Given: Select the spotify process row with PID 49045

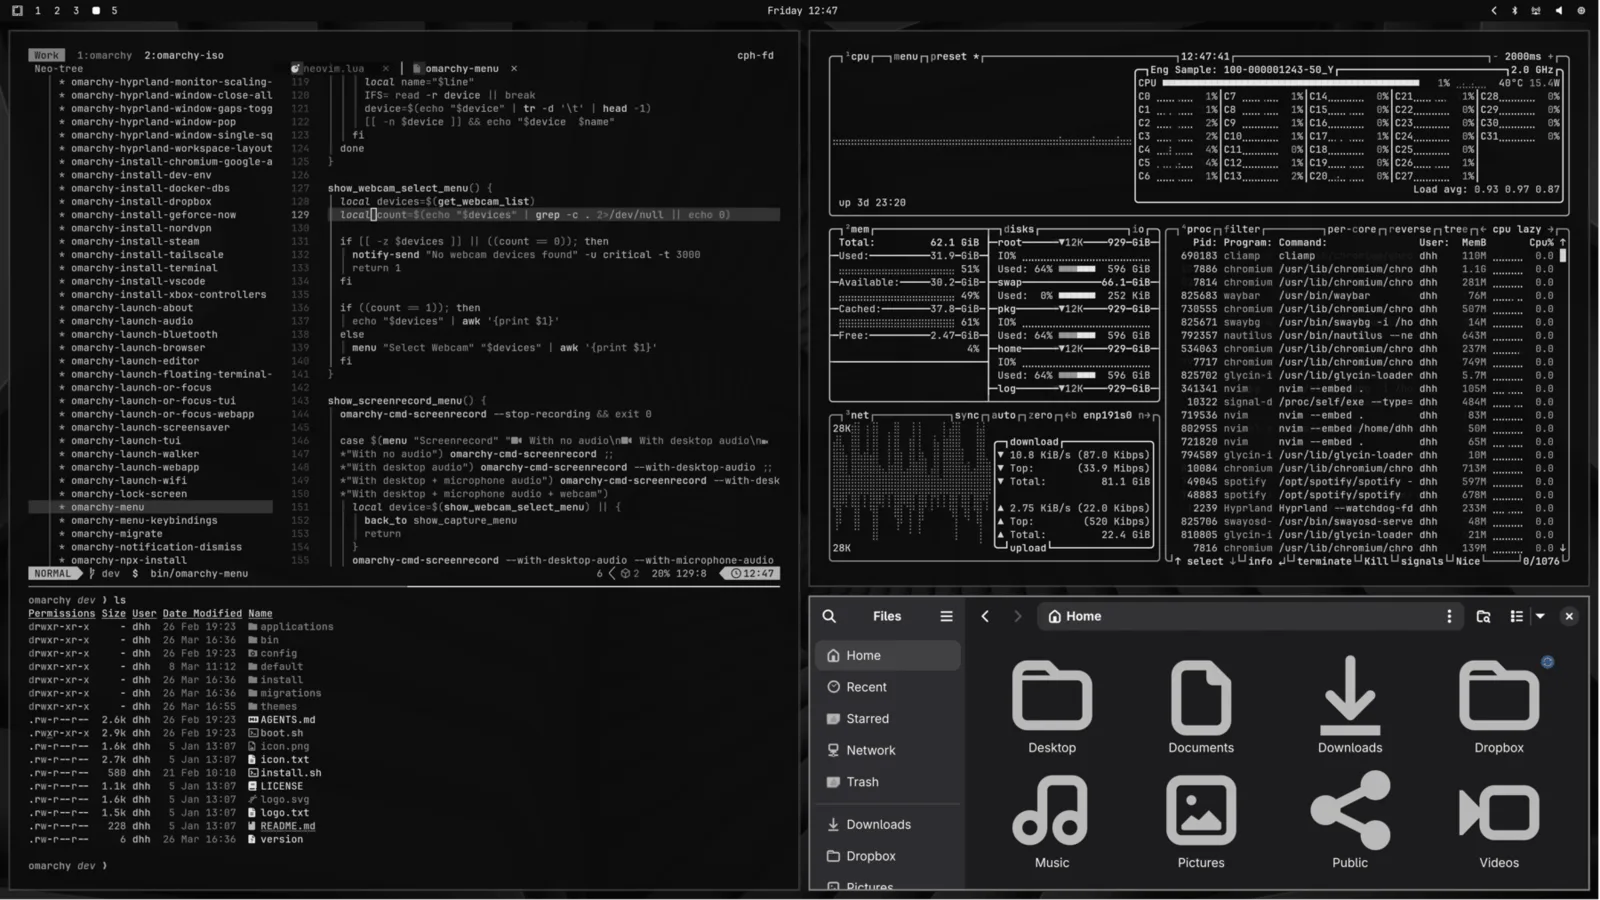Looking at the screenshot, I should (x=1368, y=482).
